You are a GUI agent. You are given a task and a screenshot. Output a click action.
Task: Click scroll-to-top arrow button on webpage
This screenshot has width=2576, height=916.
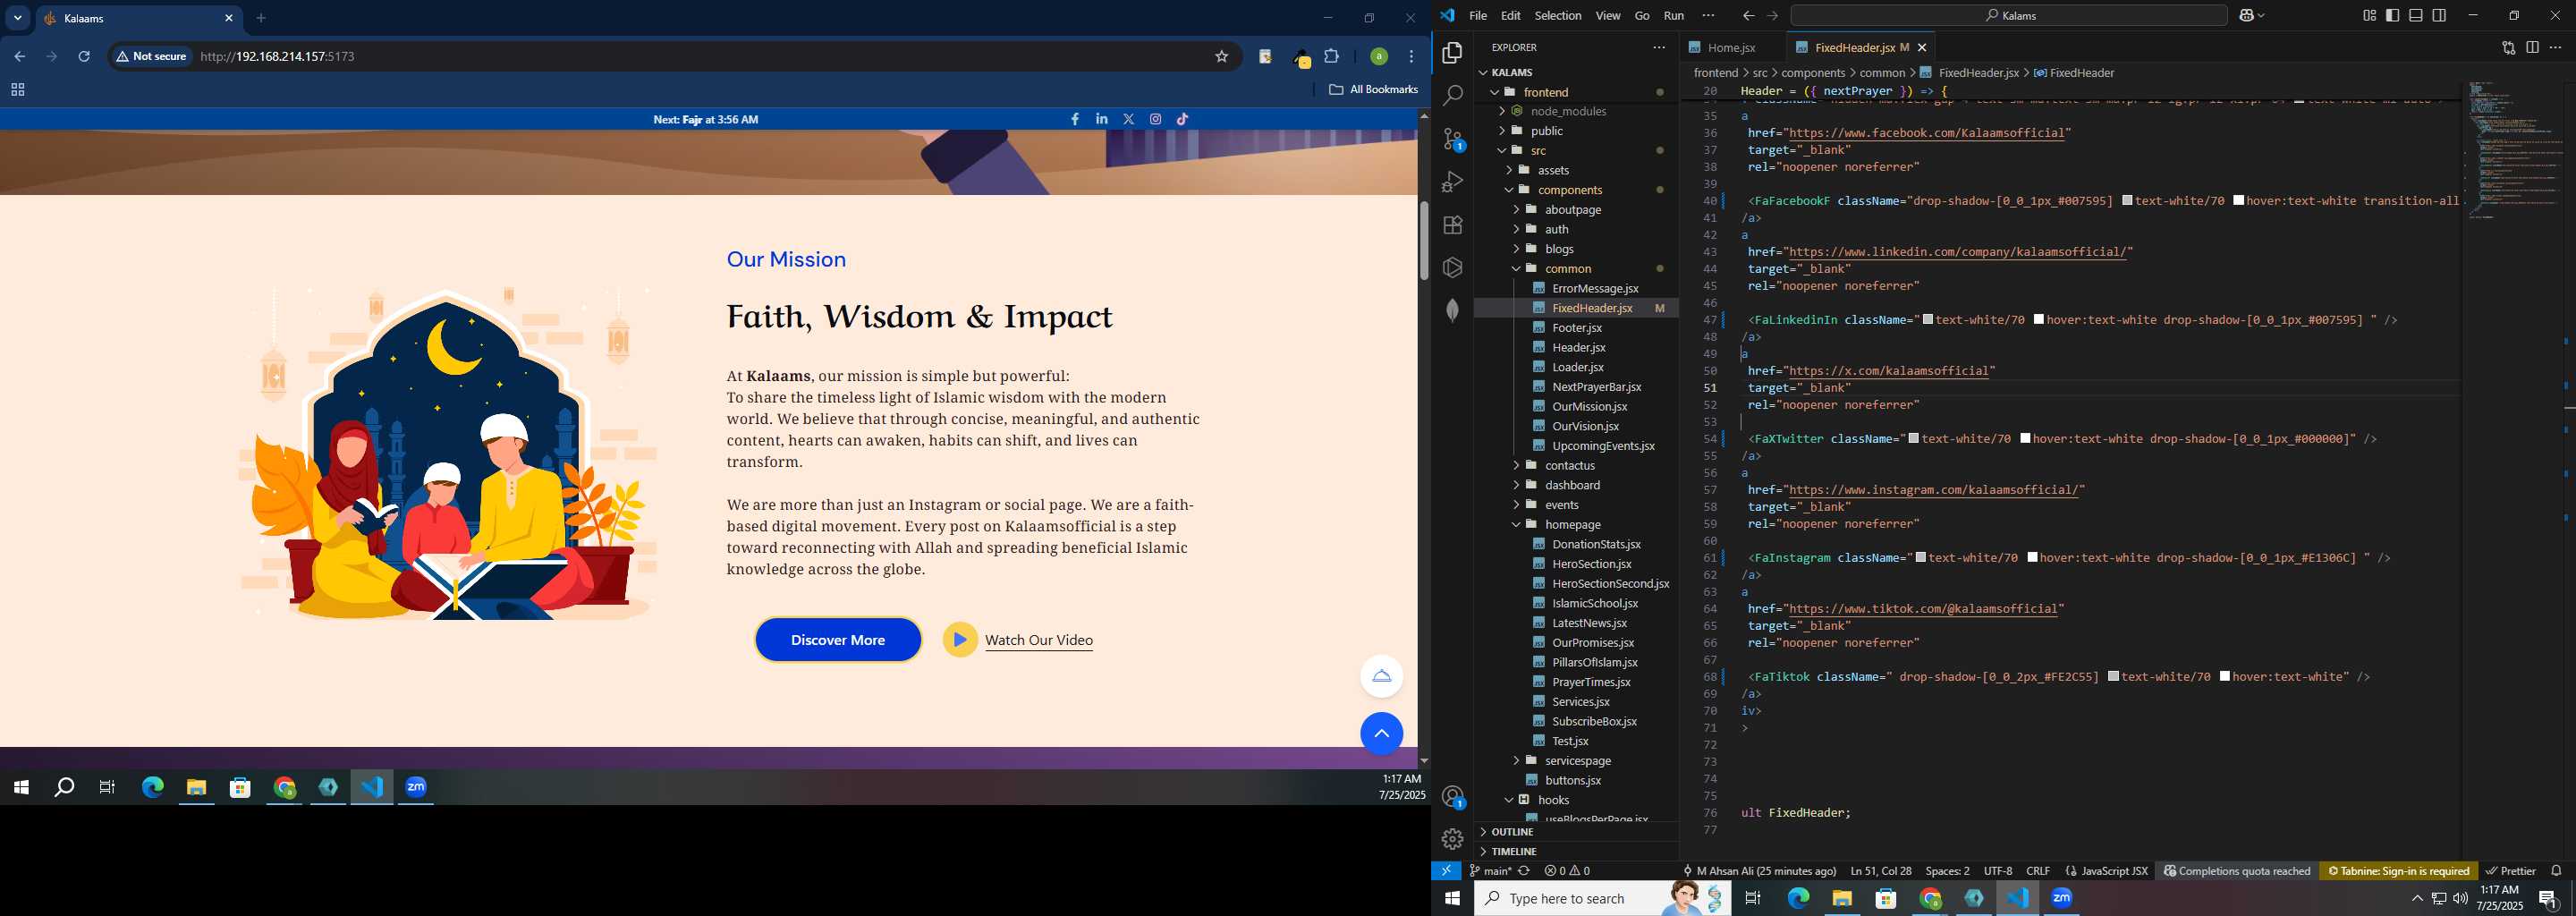(1381, 734)
